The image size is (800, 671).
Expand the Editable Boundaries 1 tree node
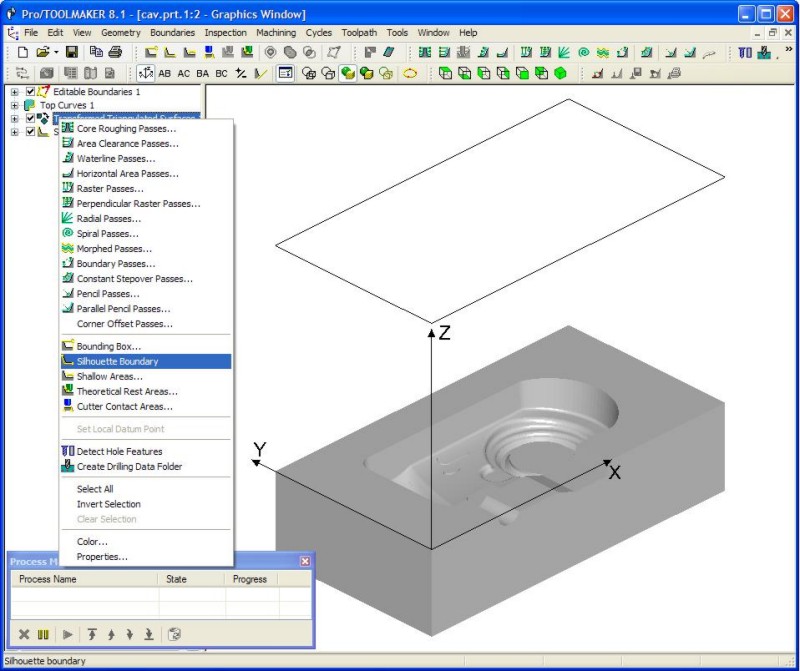[x=15, y=92]
